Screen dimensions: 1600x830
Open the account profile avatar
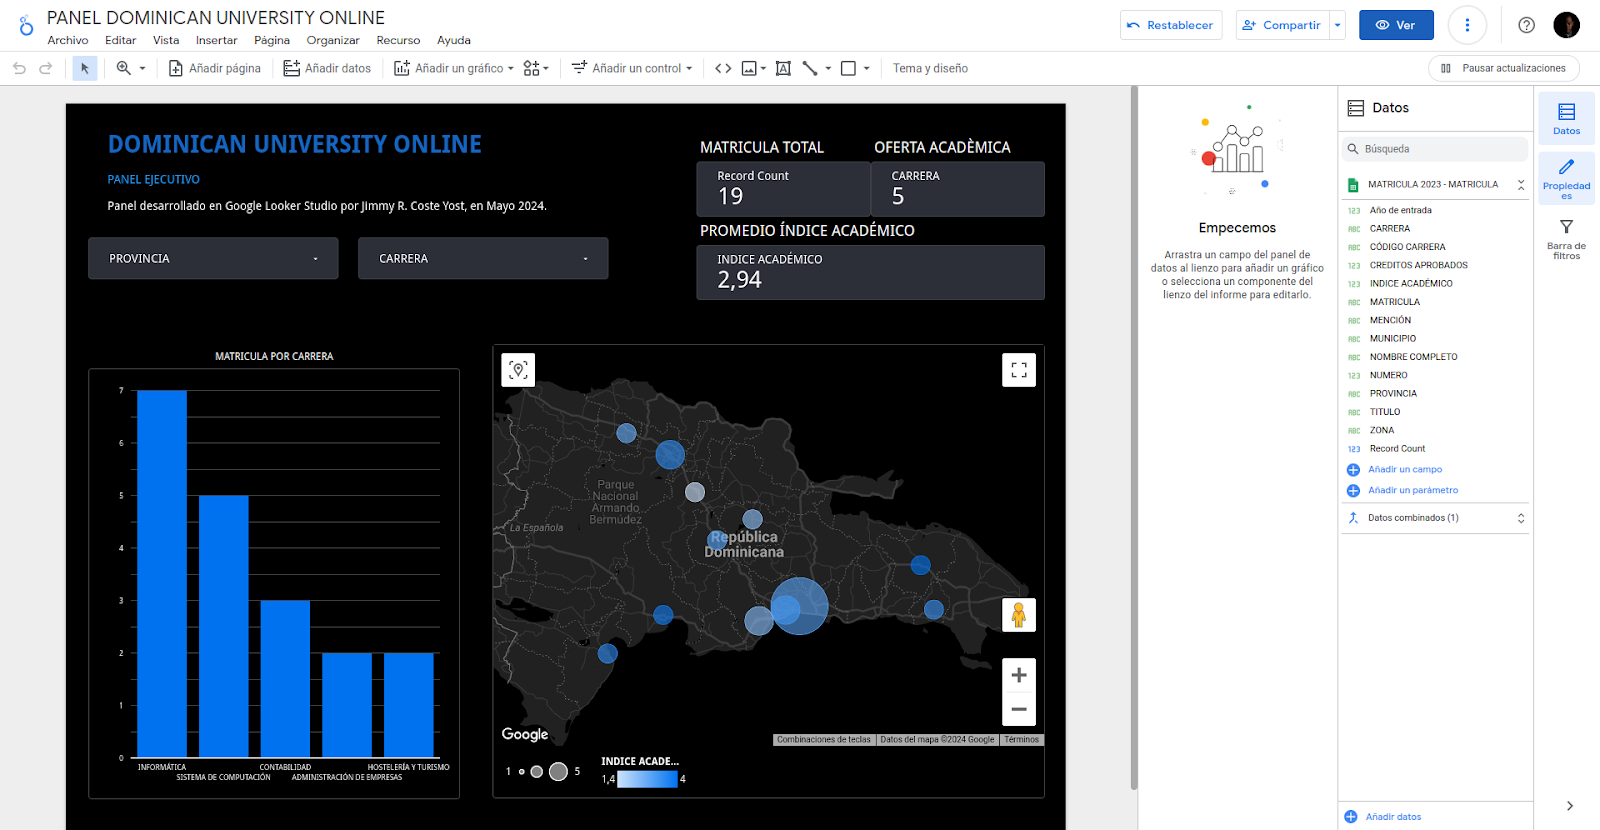[1566, 25]
